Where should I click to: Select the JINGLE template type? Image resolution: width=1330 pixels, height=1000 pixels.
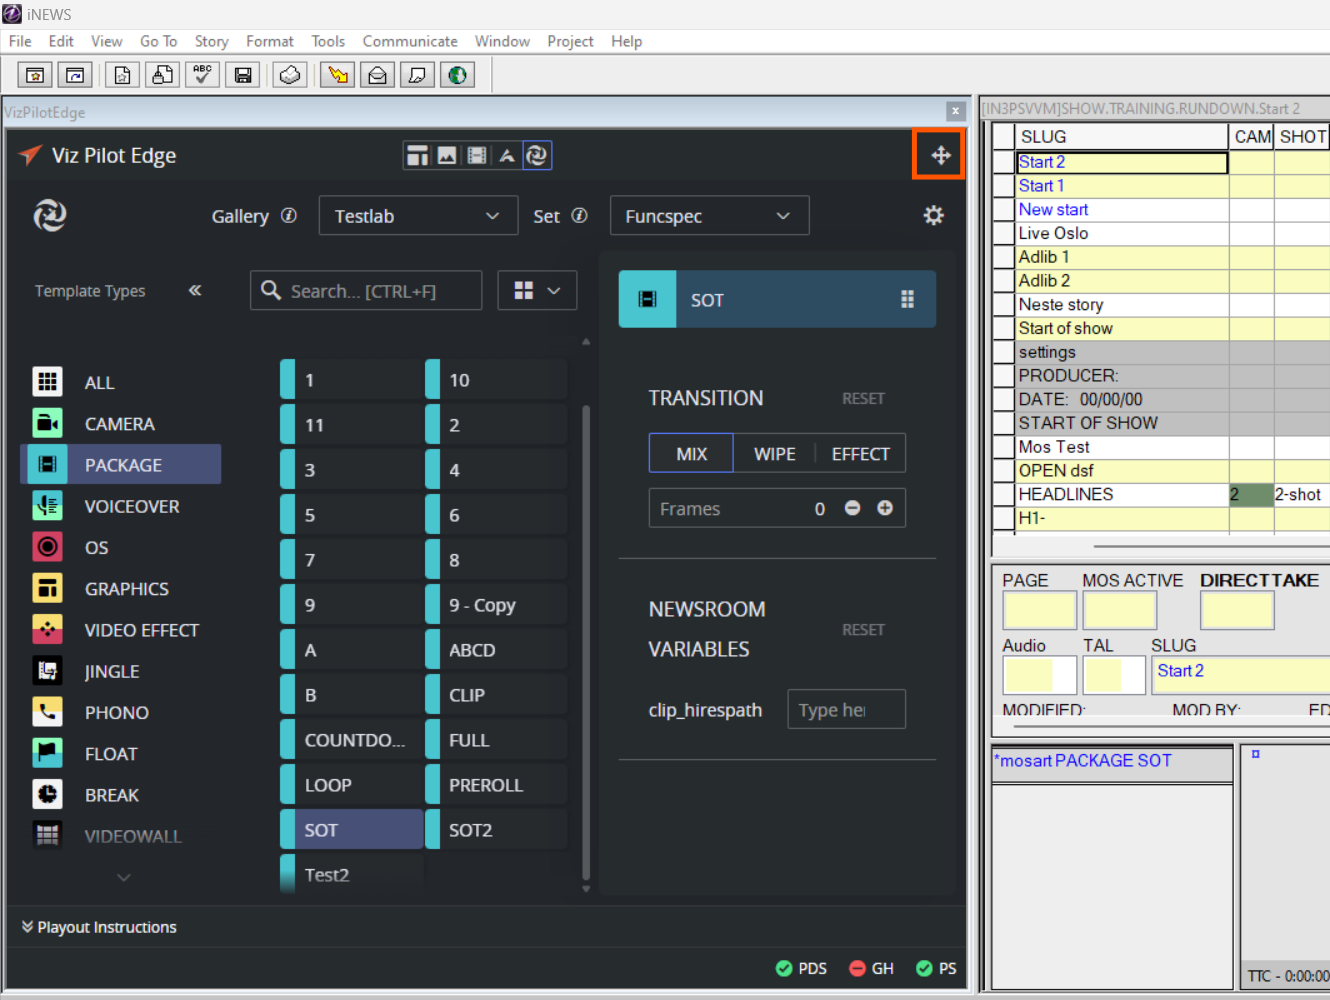121,671
